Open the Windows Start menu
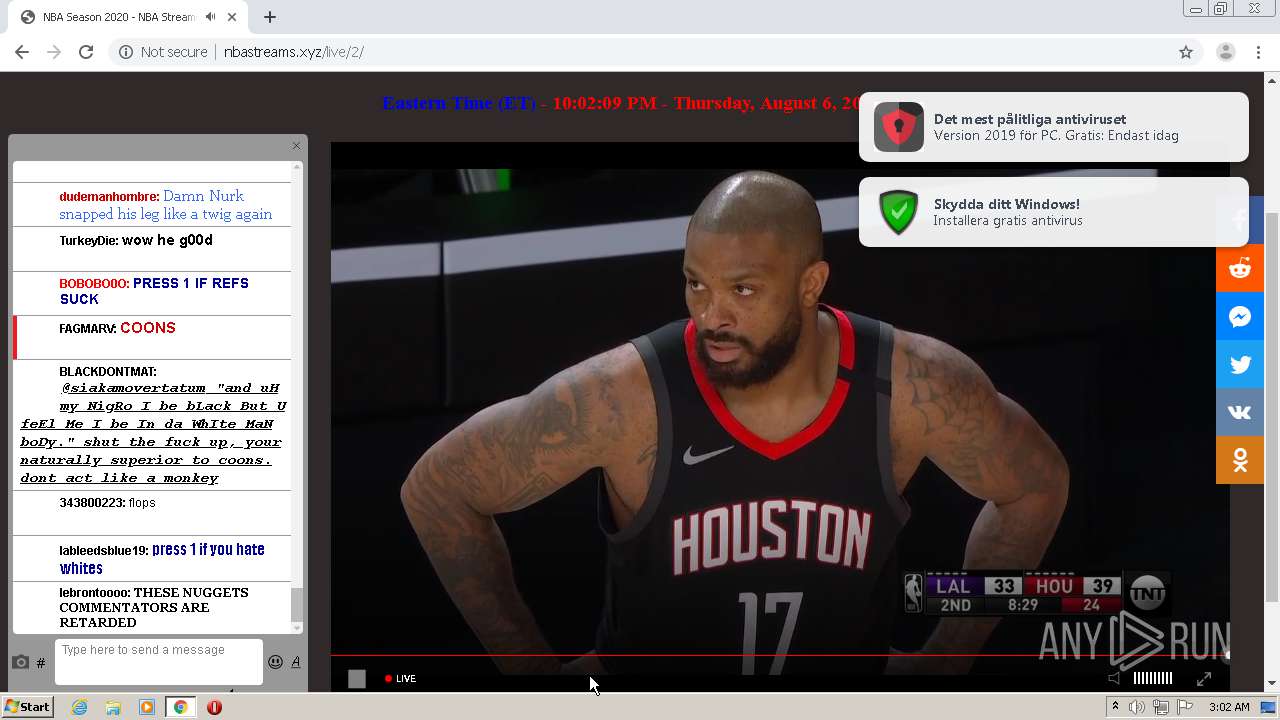Viewport: 1280px width, 720px height. tap(28, 707)
